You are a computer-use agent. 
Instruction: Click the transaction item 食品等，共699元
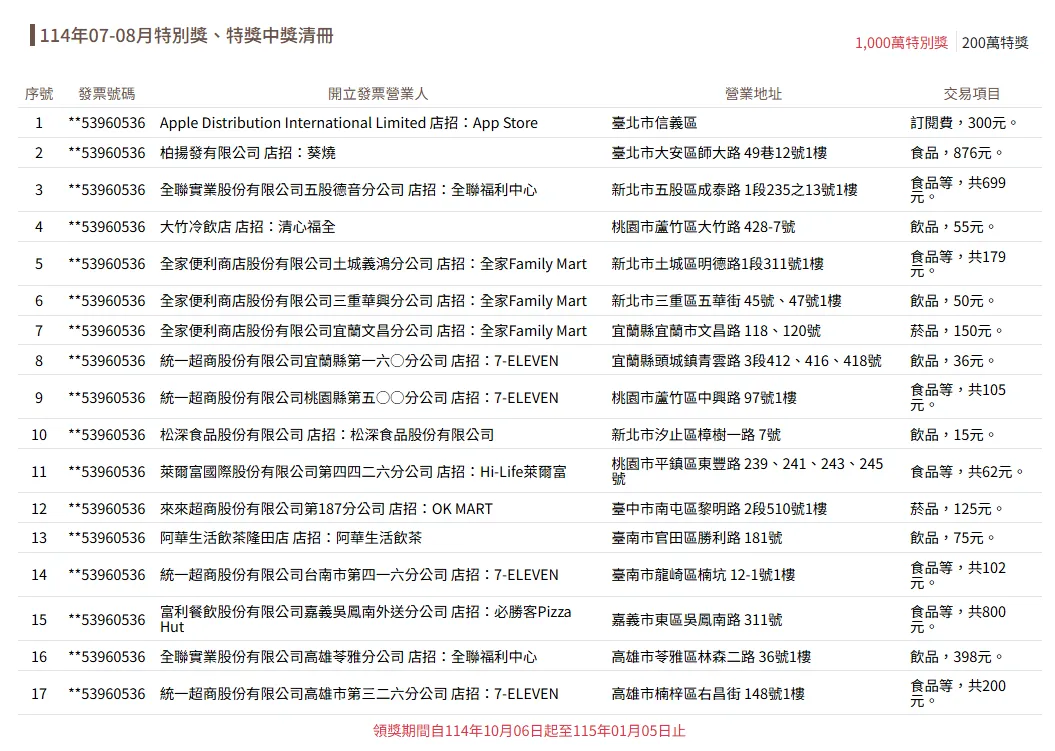coord(958,190)
